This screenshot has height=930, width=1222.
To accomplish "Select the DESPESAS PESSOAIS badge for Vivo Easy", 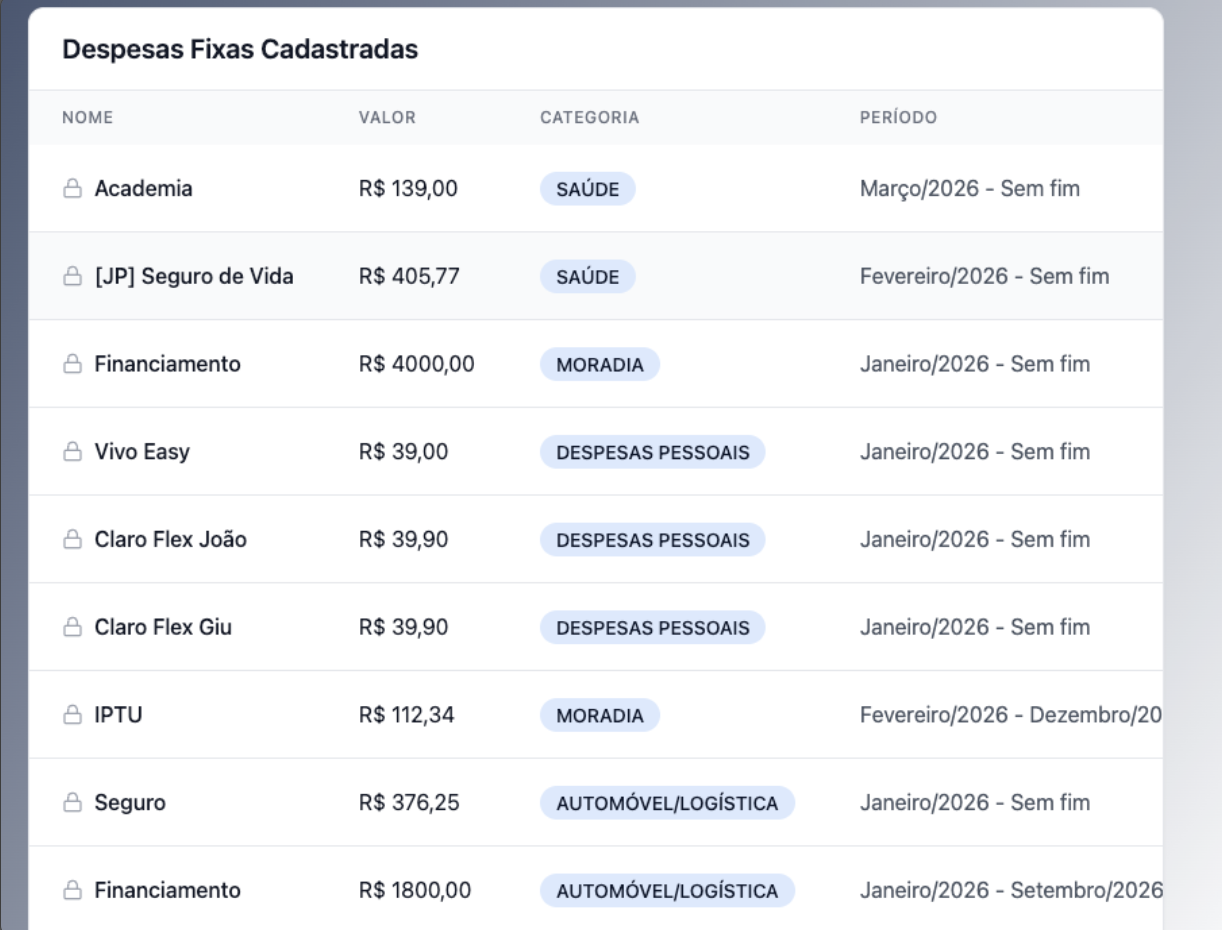I will click(652, 452).
